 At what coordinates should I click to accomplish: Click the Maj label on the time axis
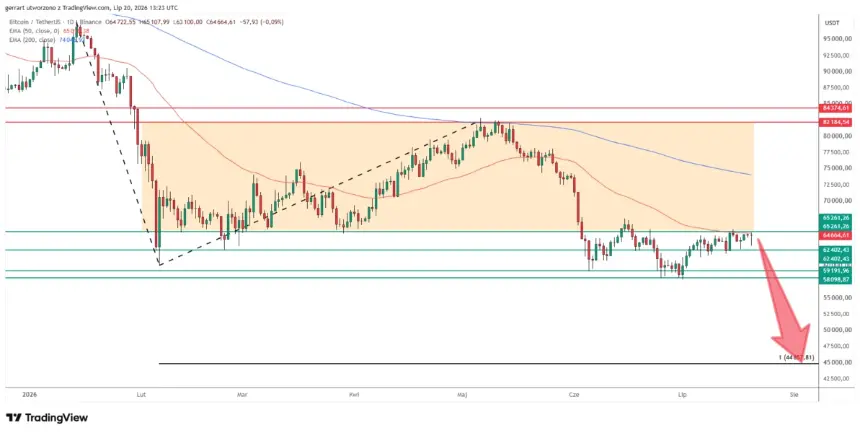pos(463,395)
